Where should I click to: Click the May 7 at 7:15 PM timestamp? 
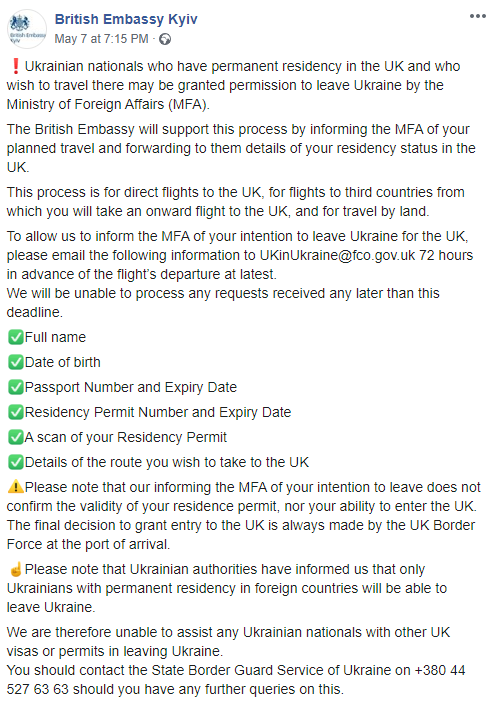(101, 39)
